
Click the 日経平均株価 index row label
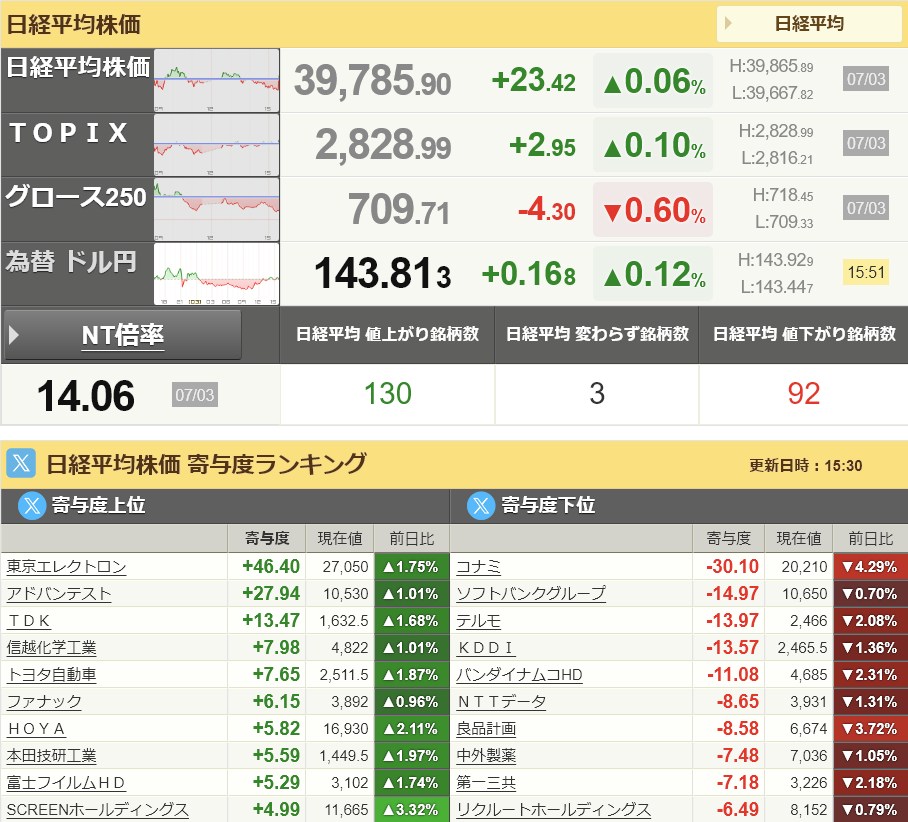(x=78, y=67)
